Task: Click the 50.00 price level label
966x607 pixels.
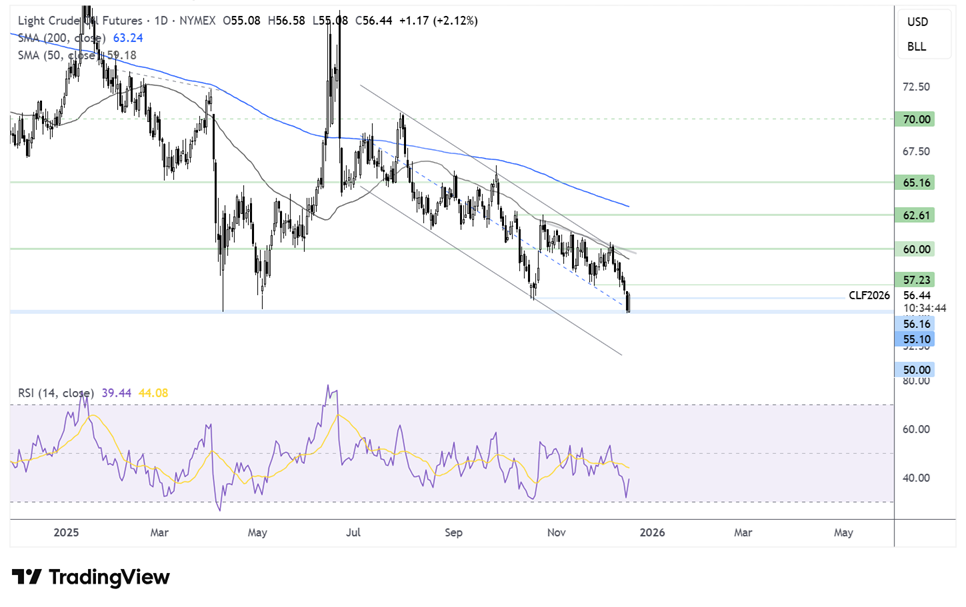Action: (918, 370)
